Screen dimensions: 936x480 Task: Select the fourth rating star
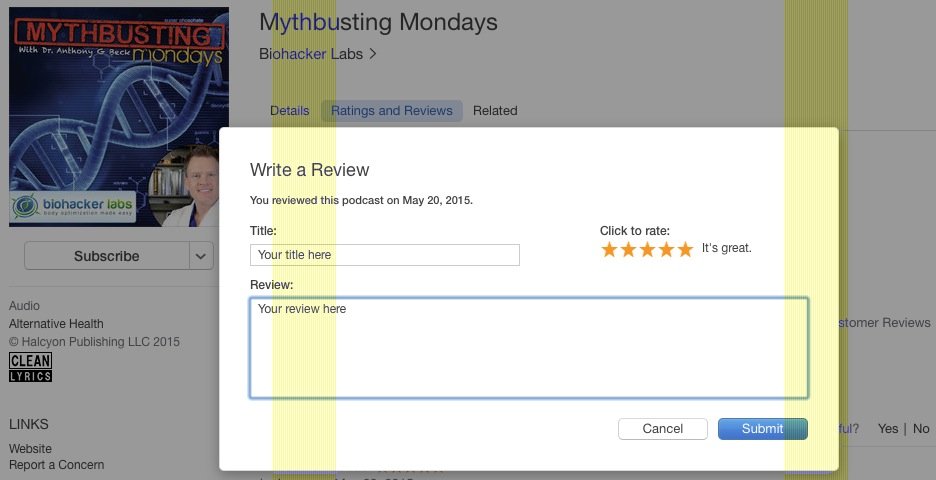(666, 249)
